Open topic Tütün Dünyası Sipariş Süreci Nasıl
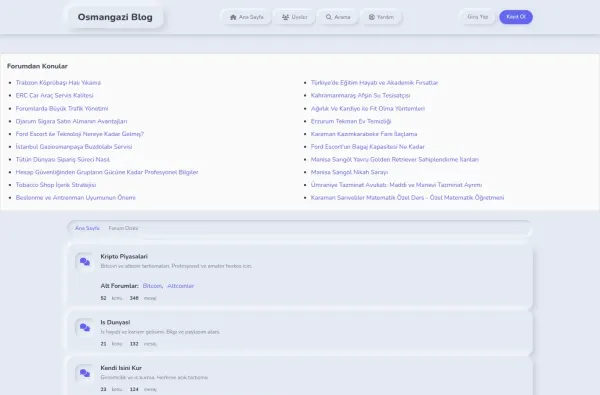The width and height of the screenshot is (600, 395). 62,160
